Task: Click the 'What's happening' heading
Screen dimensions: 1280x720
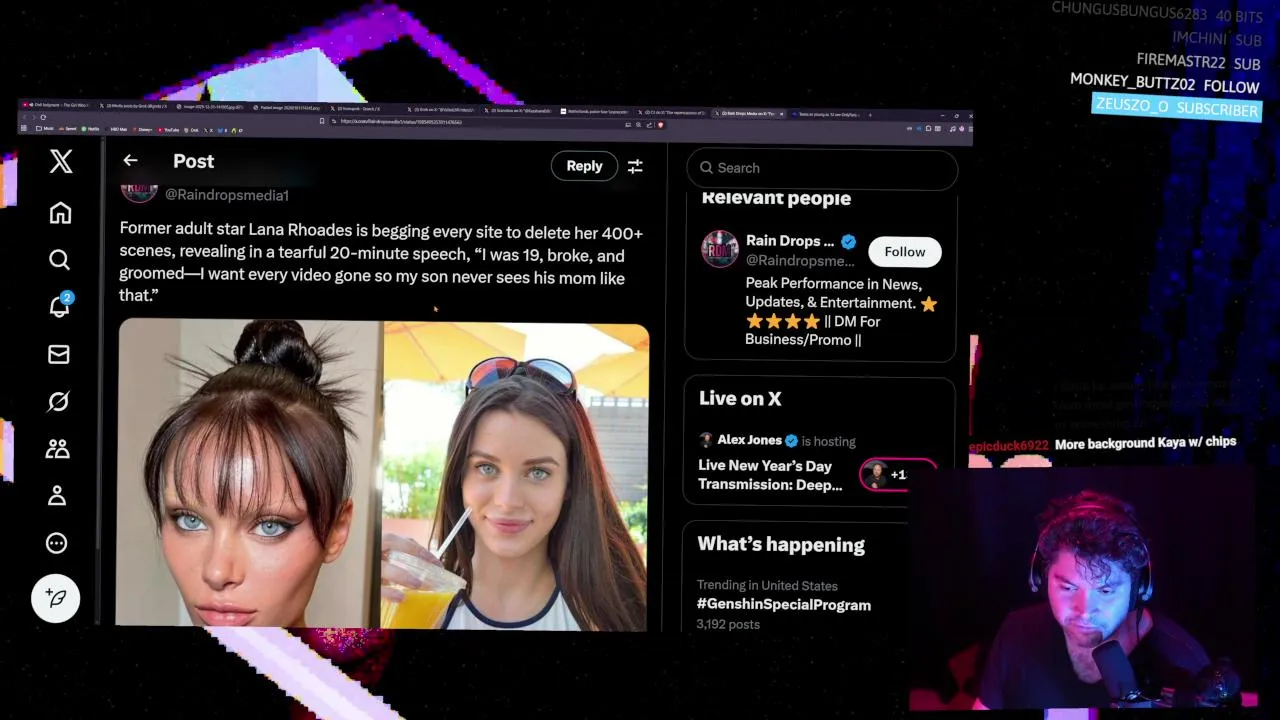Action: (781, 545)
